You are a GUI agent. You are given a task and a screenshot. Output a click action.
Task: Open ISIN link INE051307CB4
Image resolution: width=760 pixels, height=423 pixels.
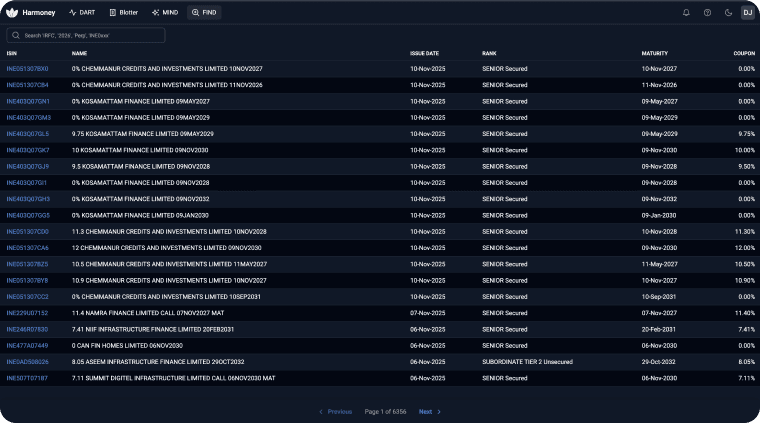(x=27, y=85)
